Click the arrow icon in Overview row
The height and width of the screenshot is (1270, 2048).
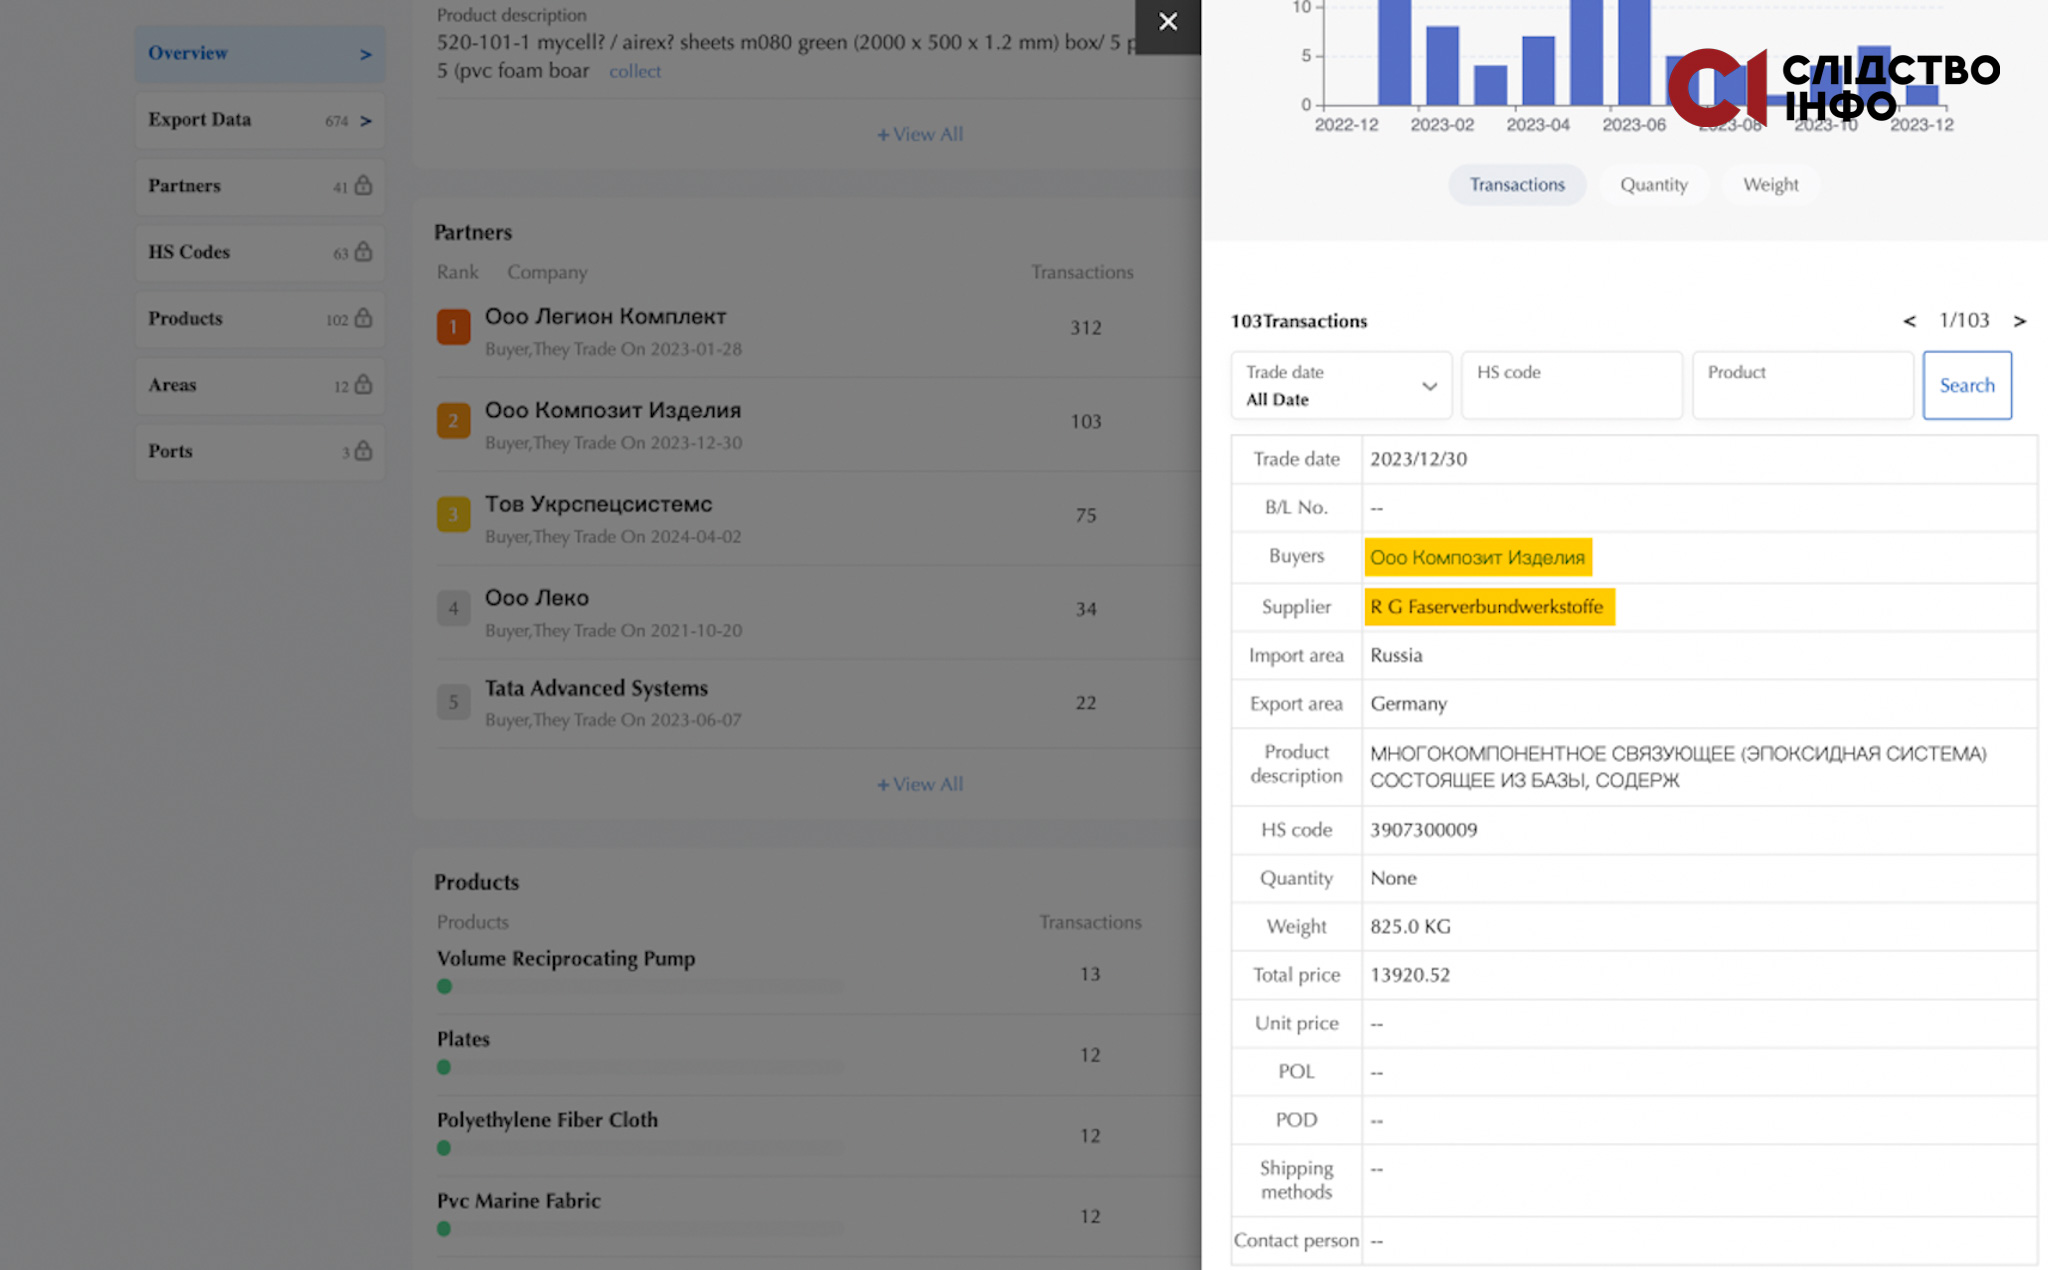(x=366, y=55)
